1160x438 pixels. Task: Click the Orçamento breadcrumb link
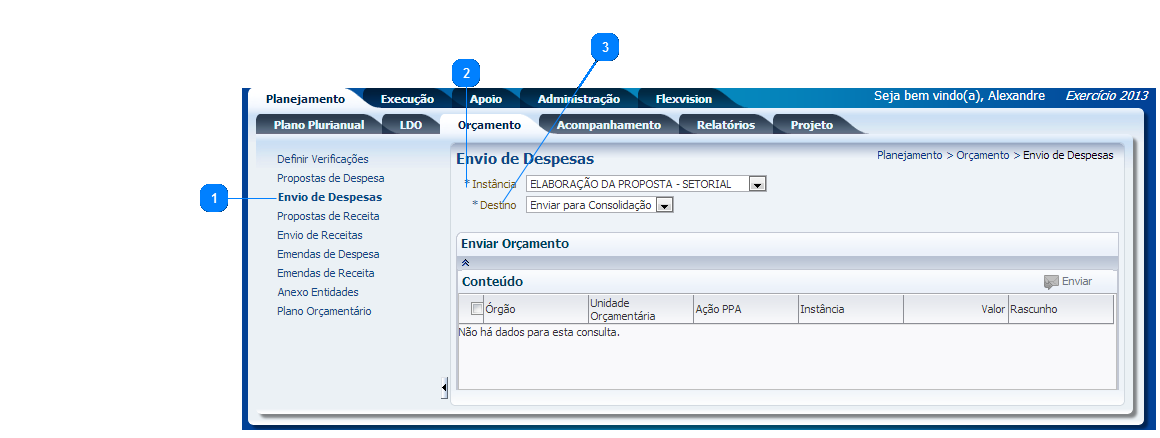pos(982,156)
